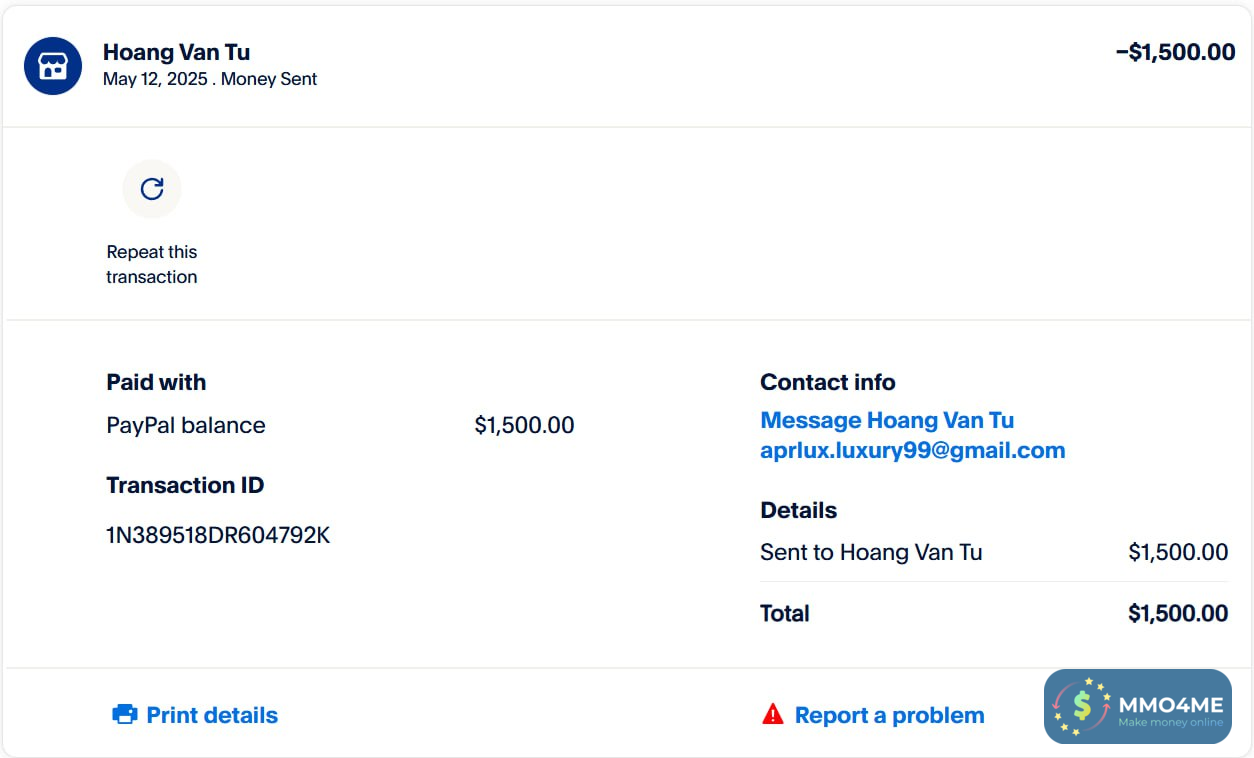Viewport: 1254px width, 758px height.
Task: Click the Hoang Van Tu header name
Action: (176, 52)
